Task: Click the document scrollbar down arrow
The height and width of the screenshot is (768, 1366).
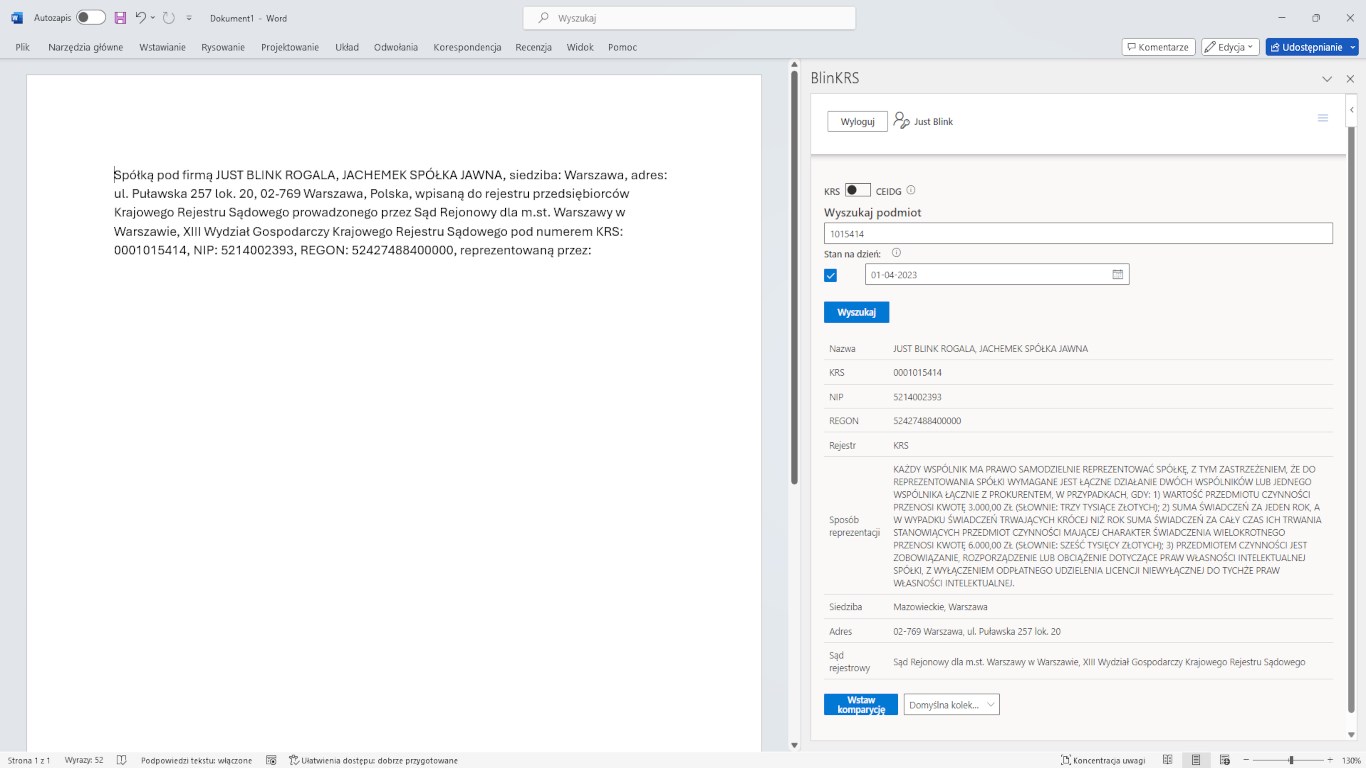Action: click(794, 745)
